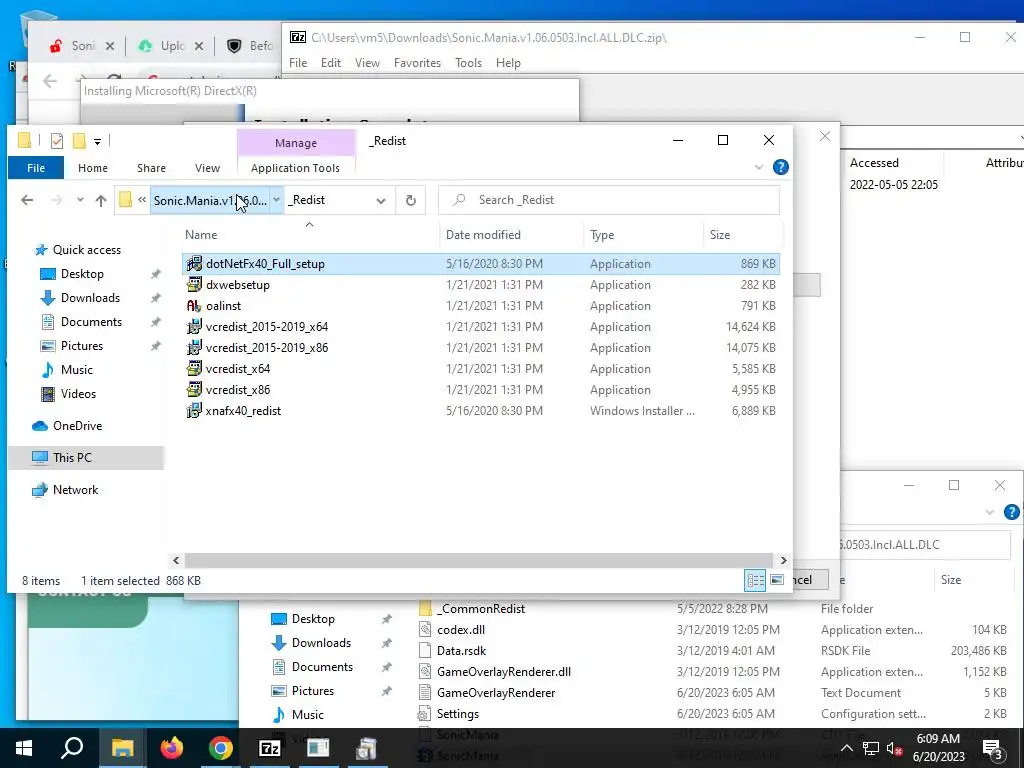
Task: Click the Explorer help question mark icon
Action: (780, 167)
